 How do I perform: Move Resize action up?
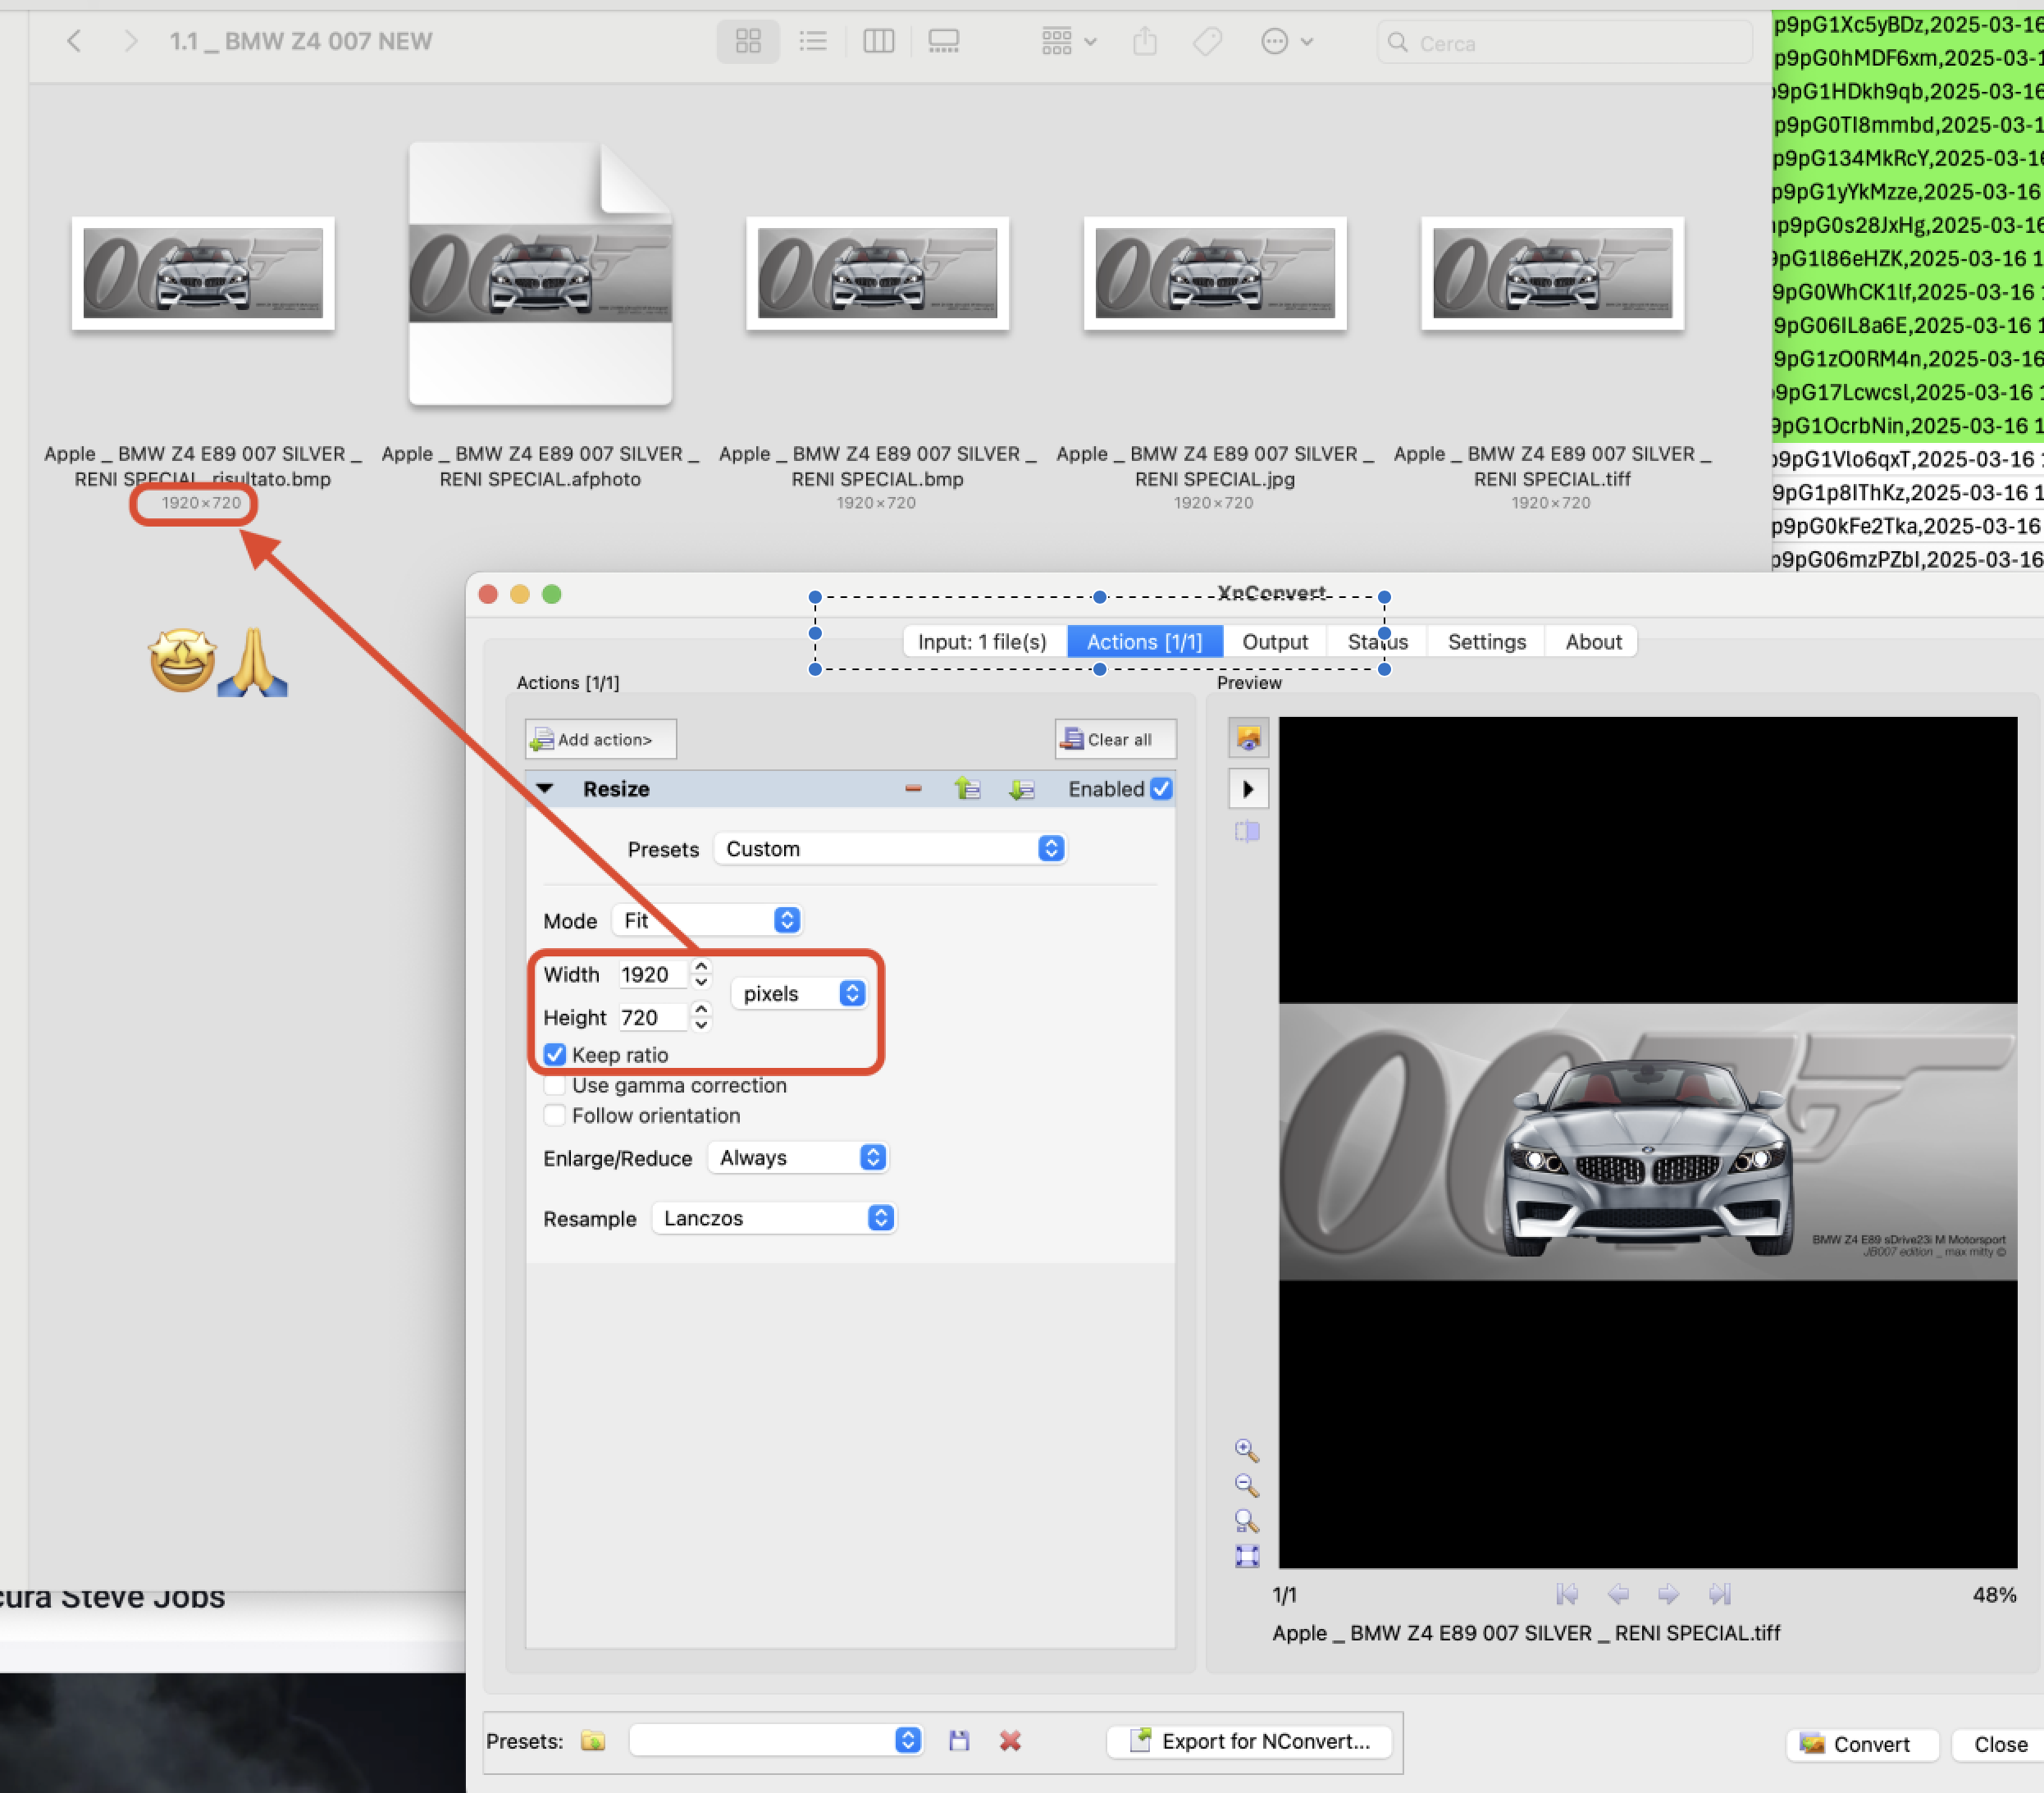(967, 789)
